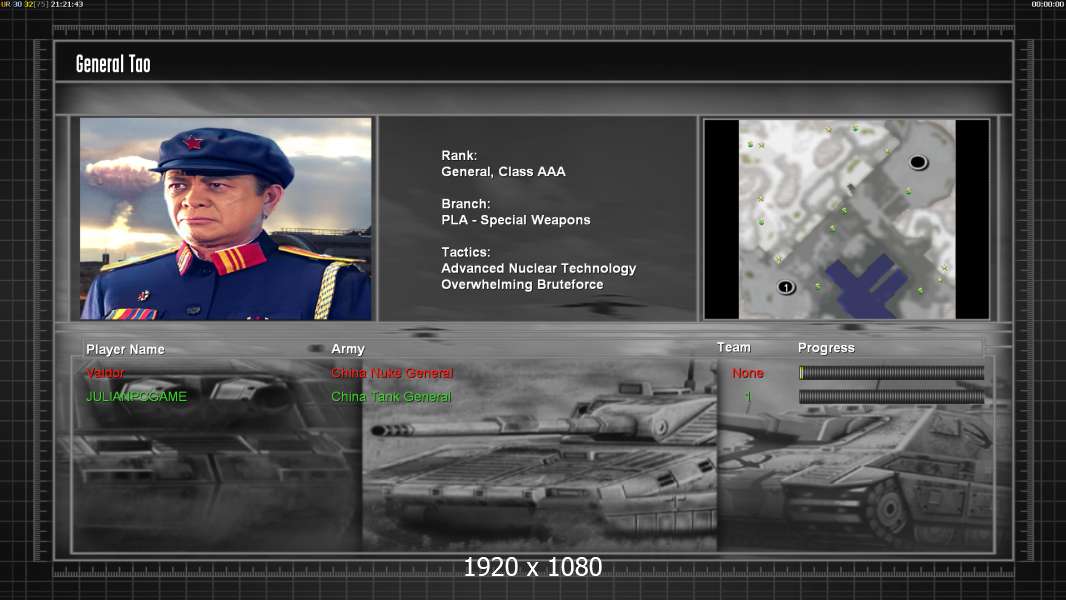Click 'China Tank General' army entry
This screenshot has height=600, width=1066.
[x=391, y=397]
